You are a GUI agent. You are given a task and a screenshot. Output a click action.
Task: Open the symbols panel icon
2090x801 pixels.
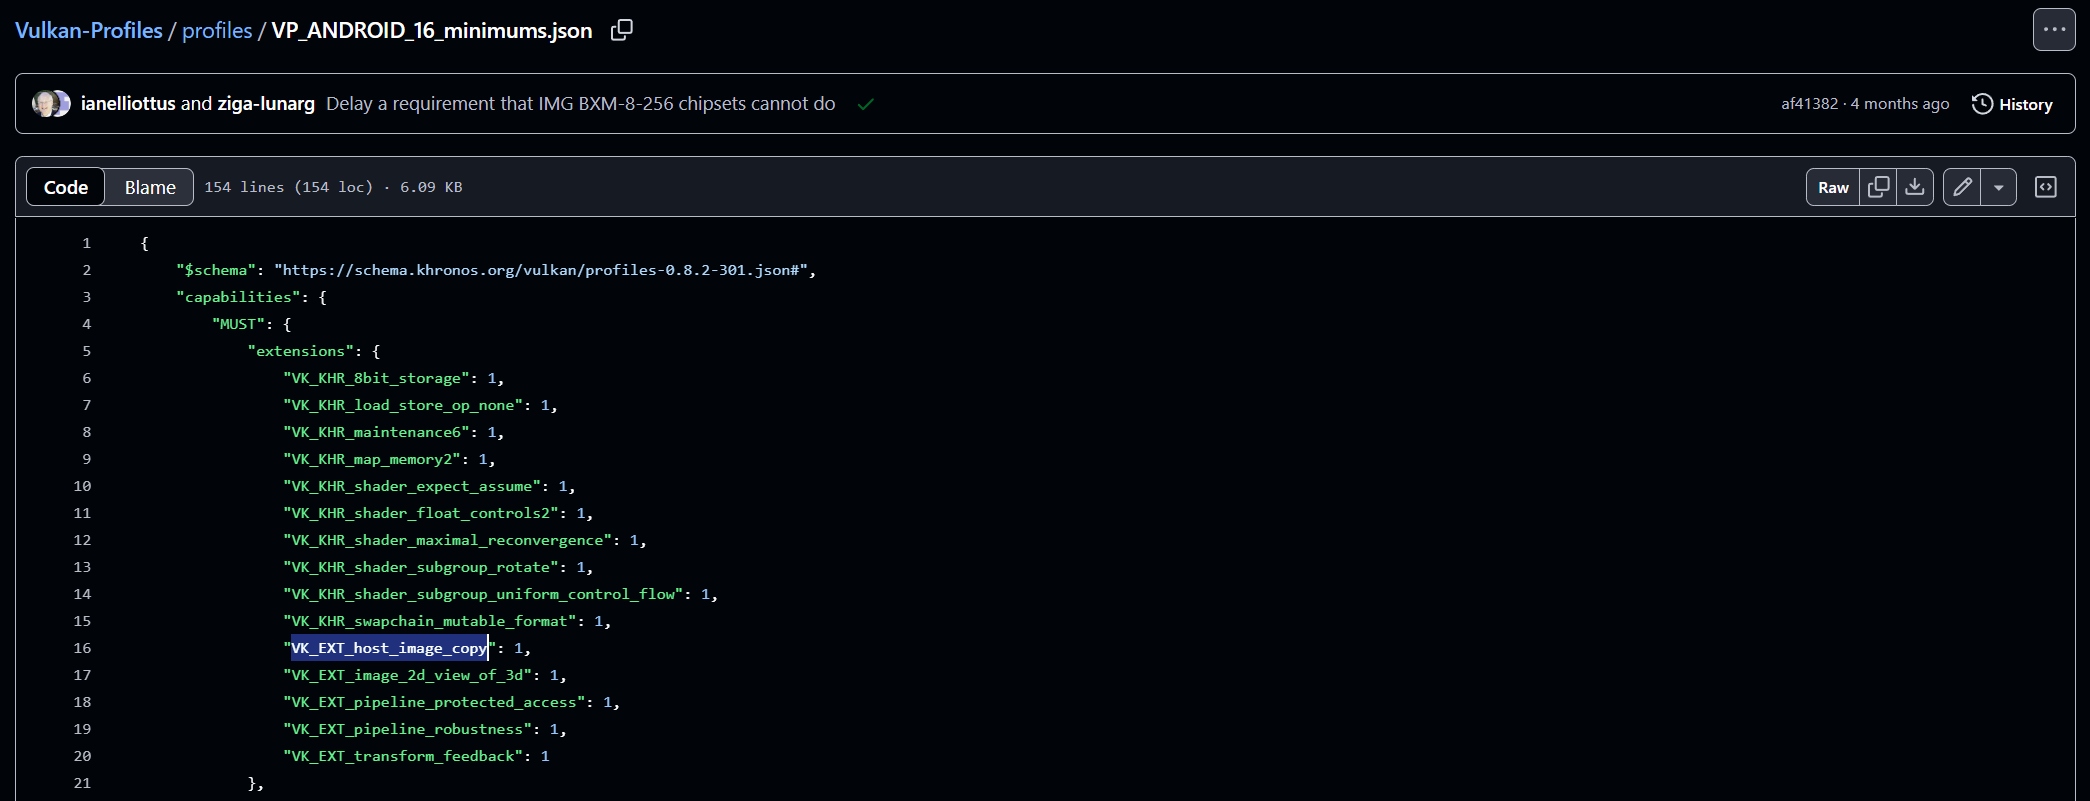(x=2046, y=187)
